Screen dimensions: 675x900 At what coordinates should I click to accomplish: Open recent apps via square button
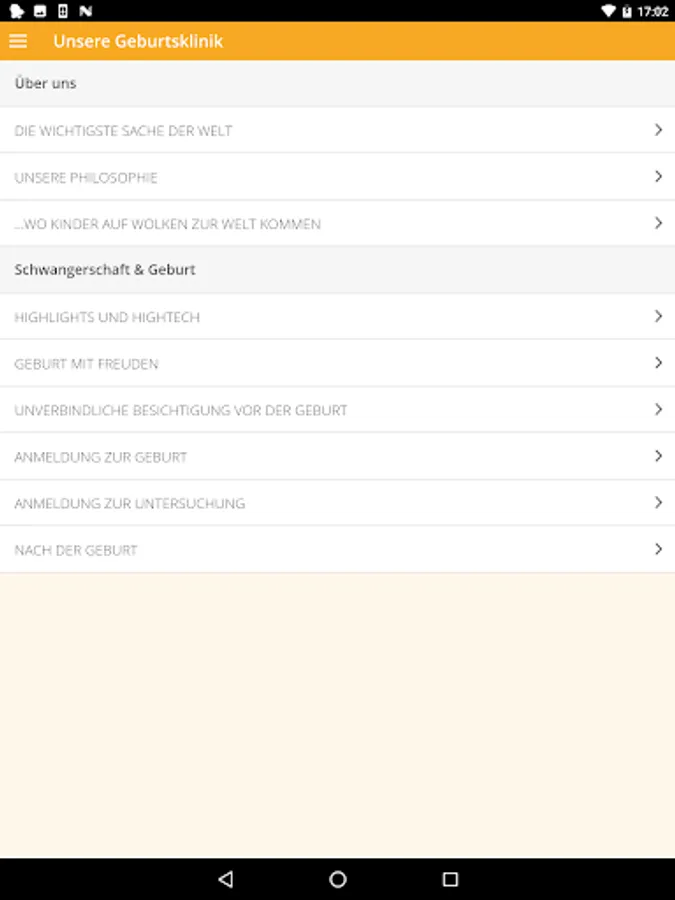coord(450,879)
